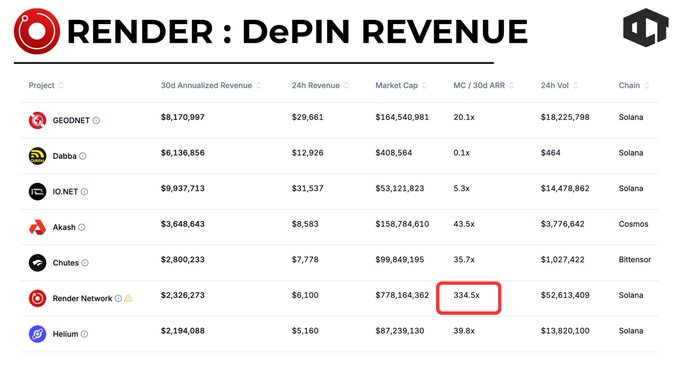Open the Chutes project name link
The image size is (679, 382).
[x=66, y=263]
